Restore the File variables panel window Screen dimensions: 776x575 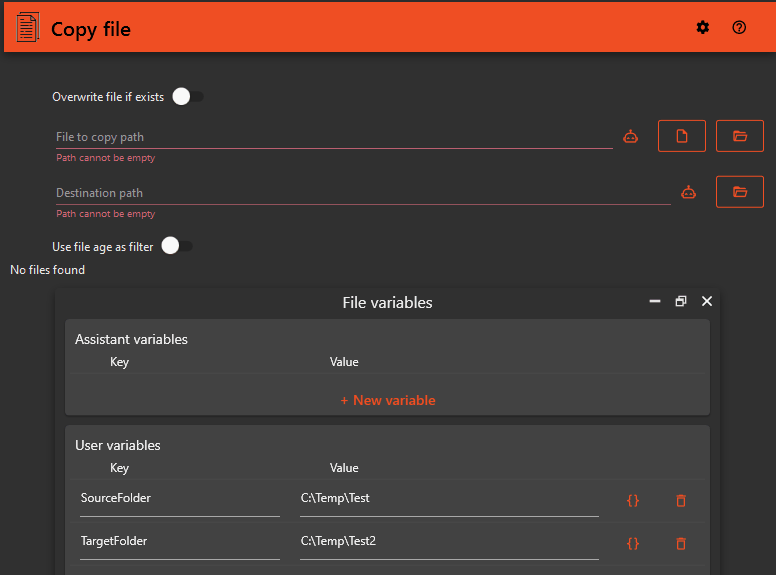coord(681,301)
